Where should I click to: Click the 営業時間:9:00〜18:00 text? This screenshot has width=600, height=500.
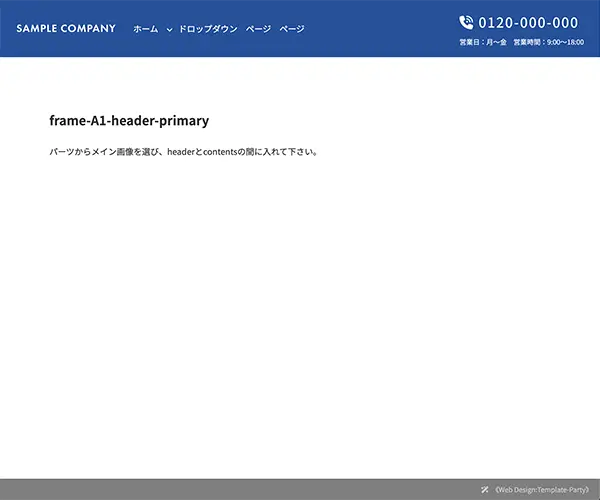coord(548,42)
